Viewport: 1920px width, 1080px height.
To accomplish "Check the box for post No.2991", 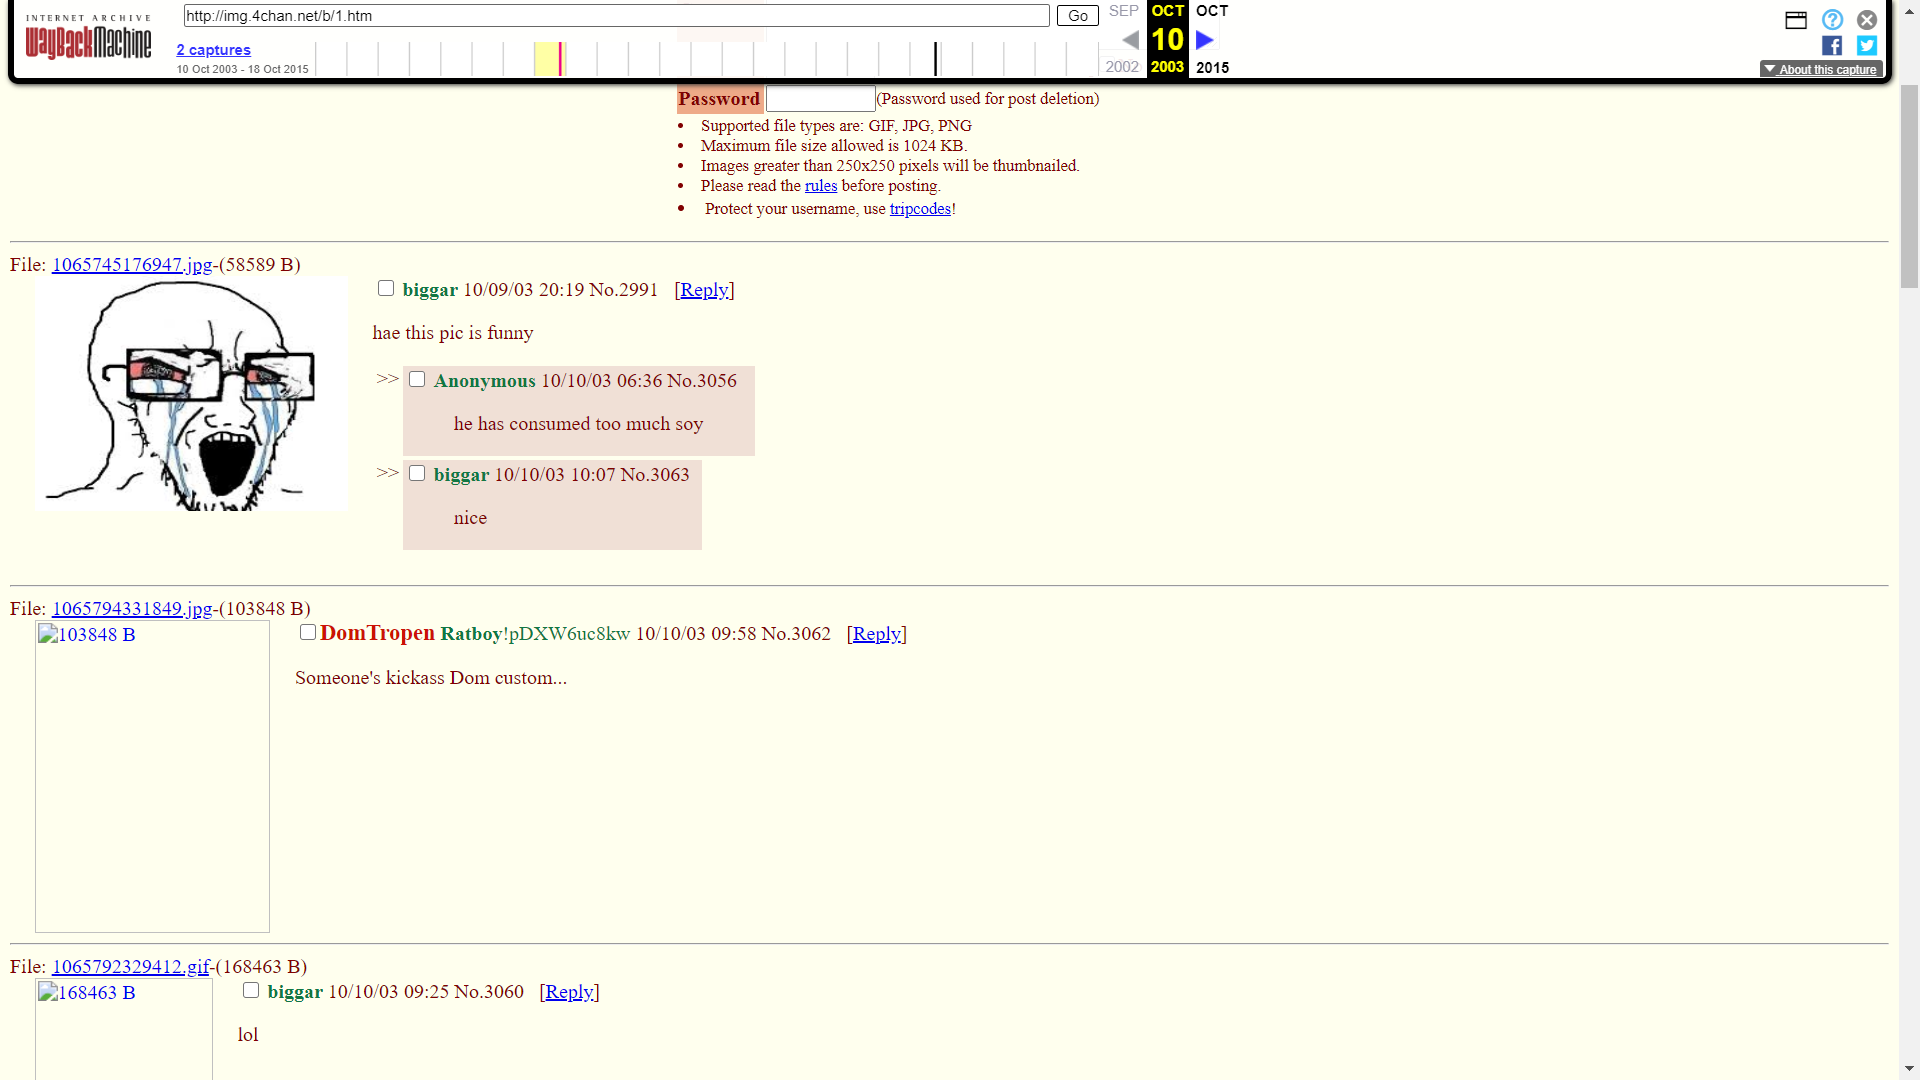I will tap(386, 289).
